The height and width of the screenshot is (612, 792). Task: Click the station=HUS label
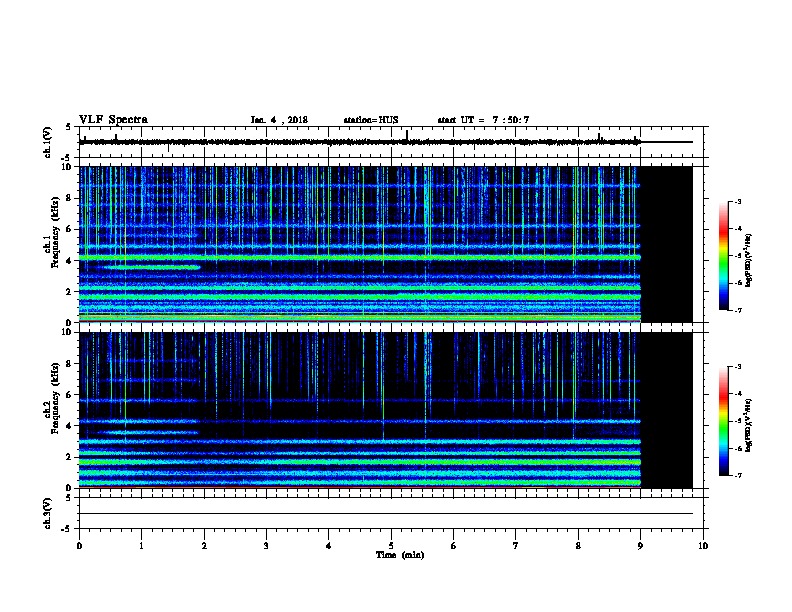371,120
